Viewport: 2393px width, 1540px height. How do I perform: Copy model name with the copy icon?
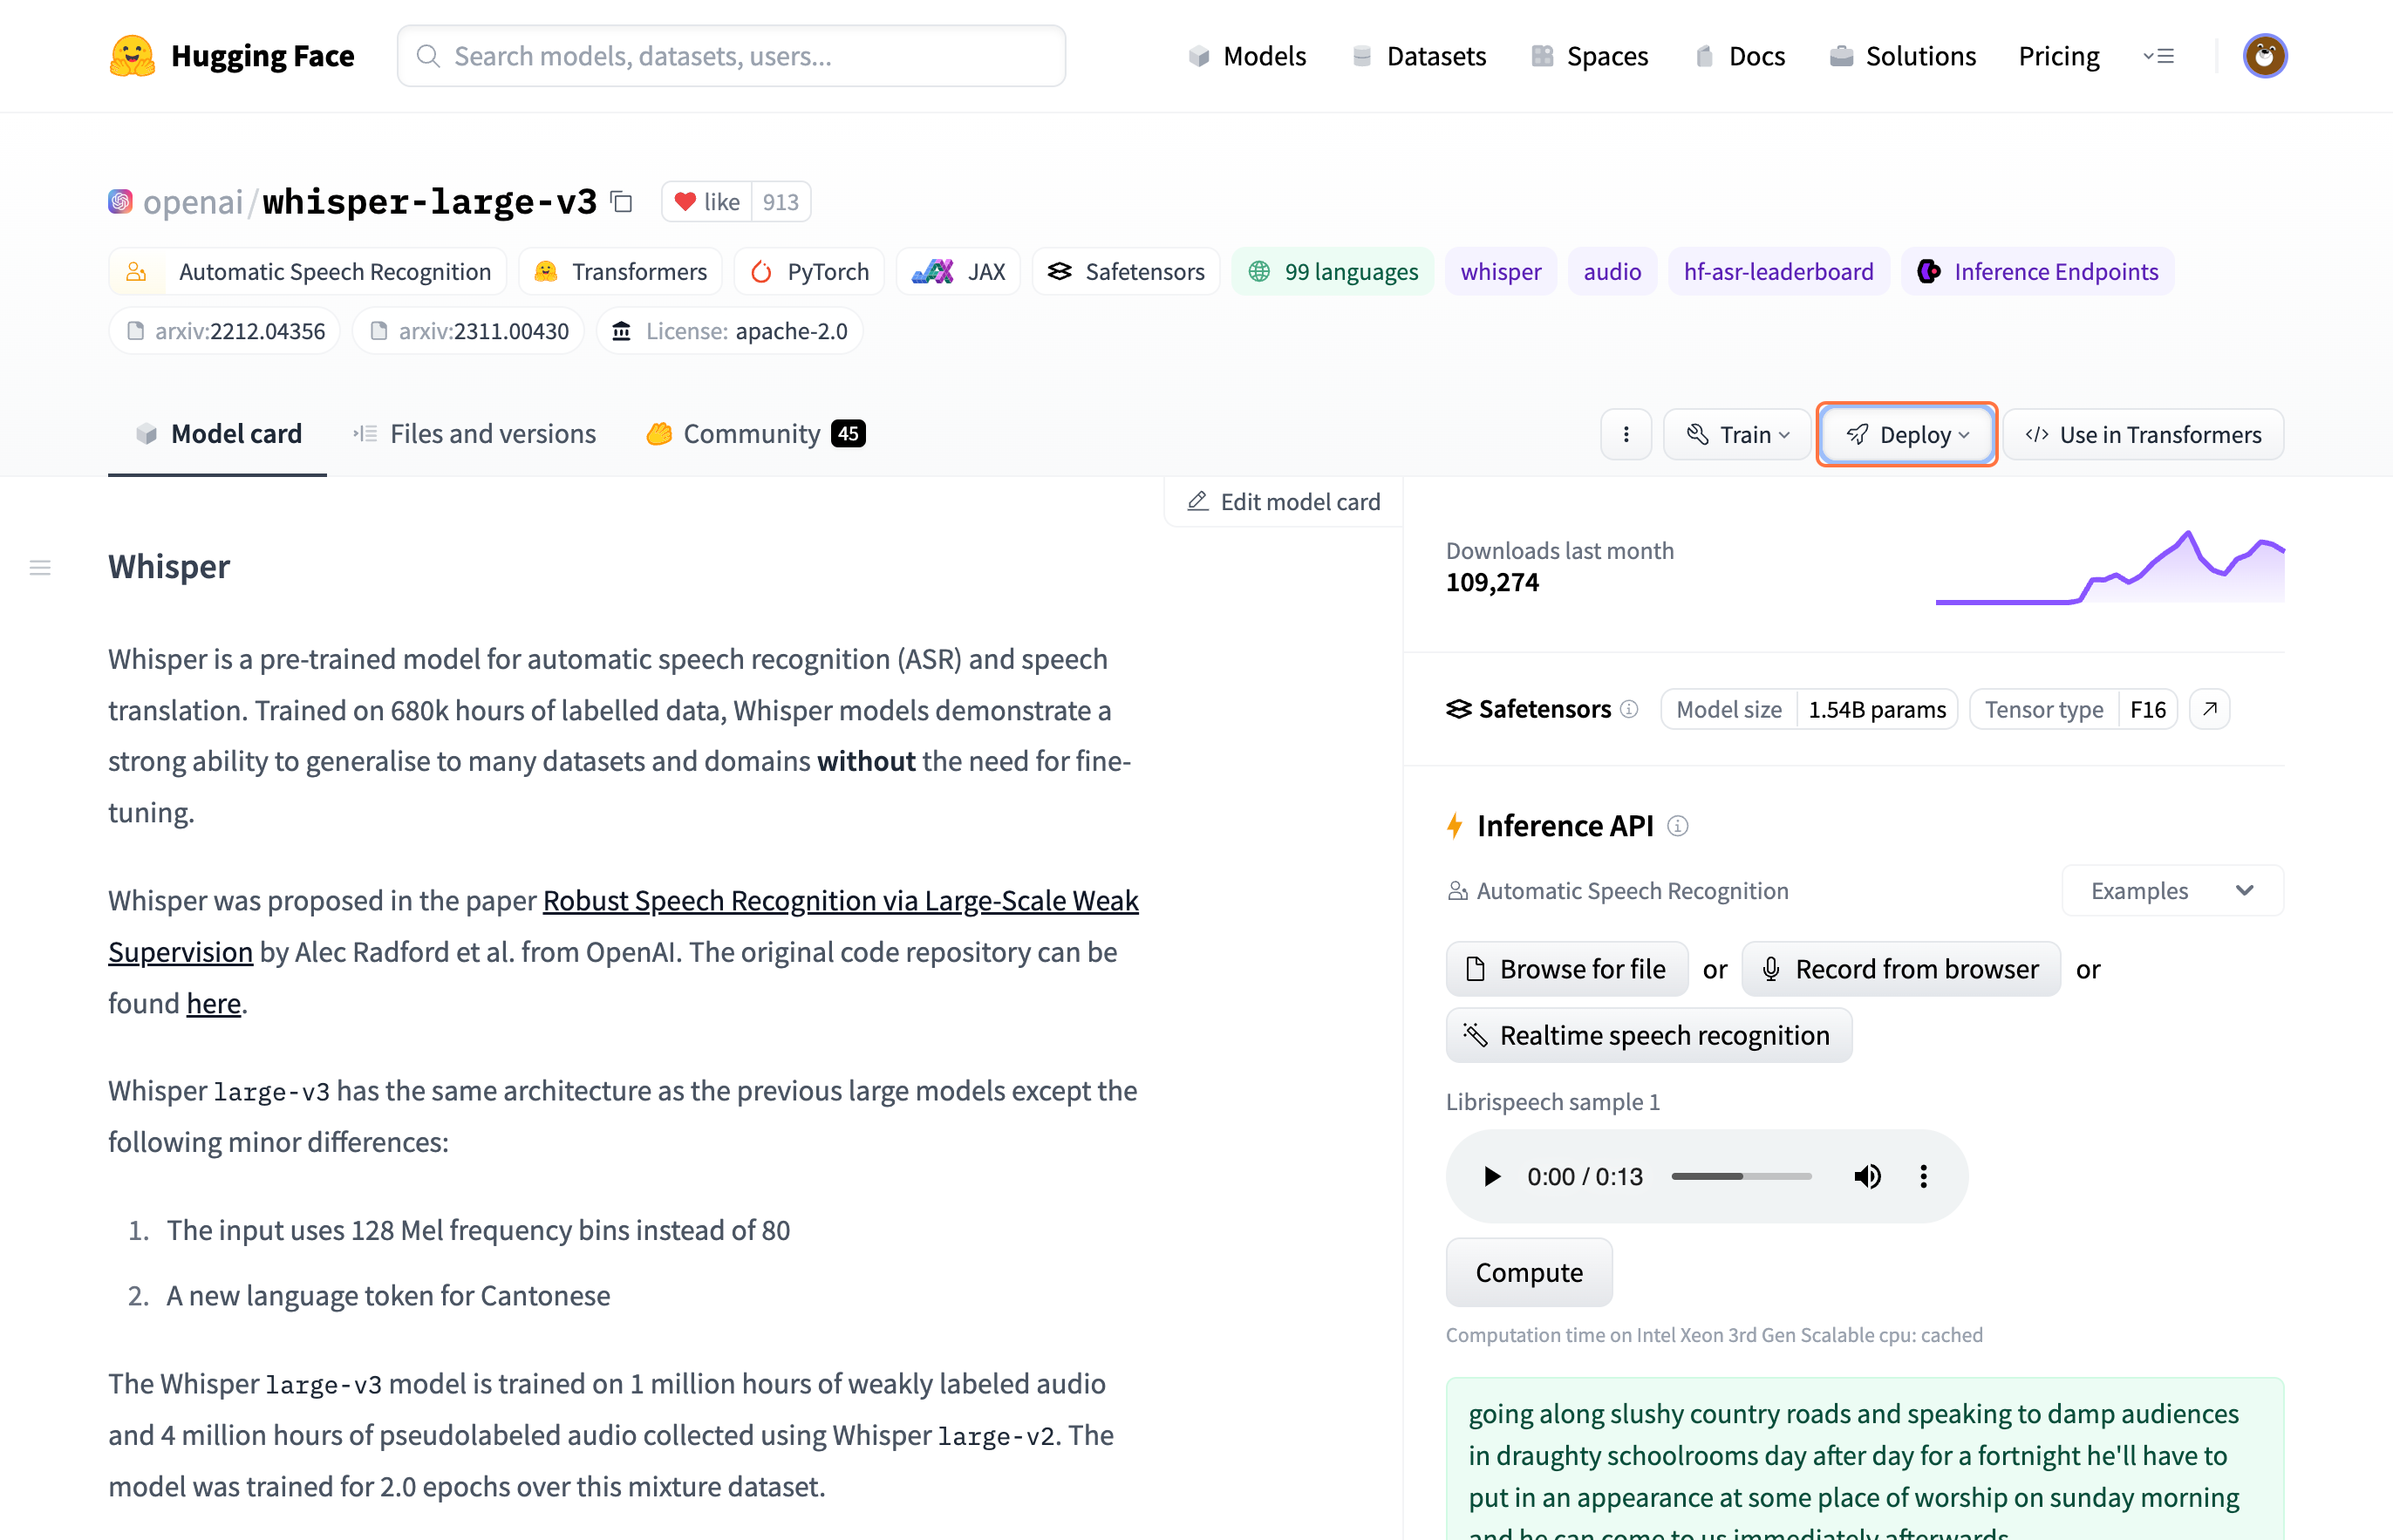(x=621, y=202)
